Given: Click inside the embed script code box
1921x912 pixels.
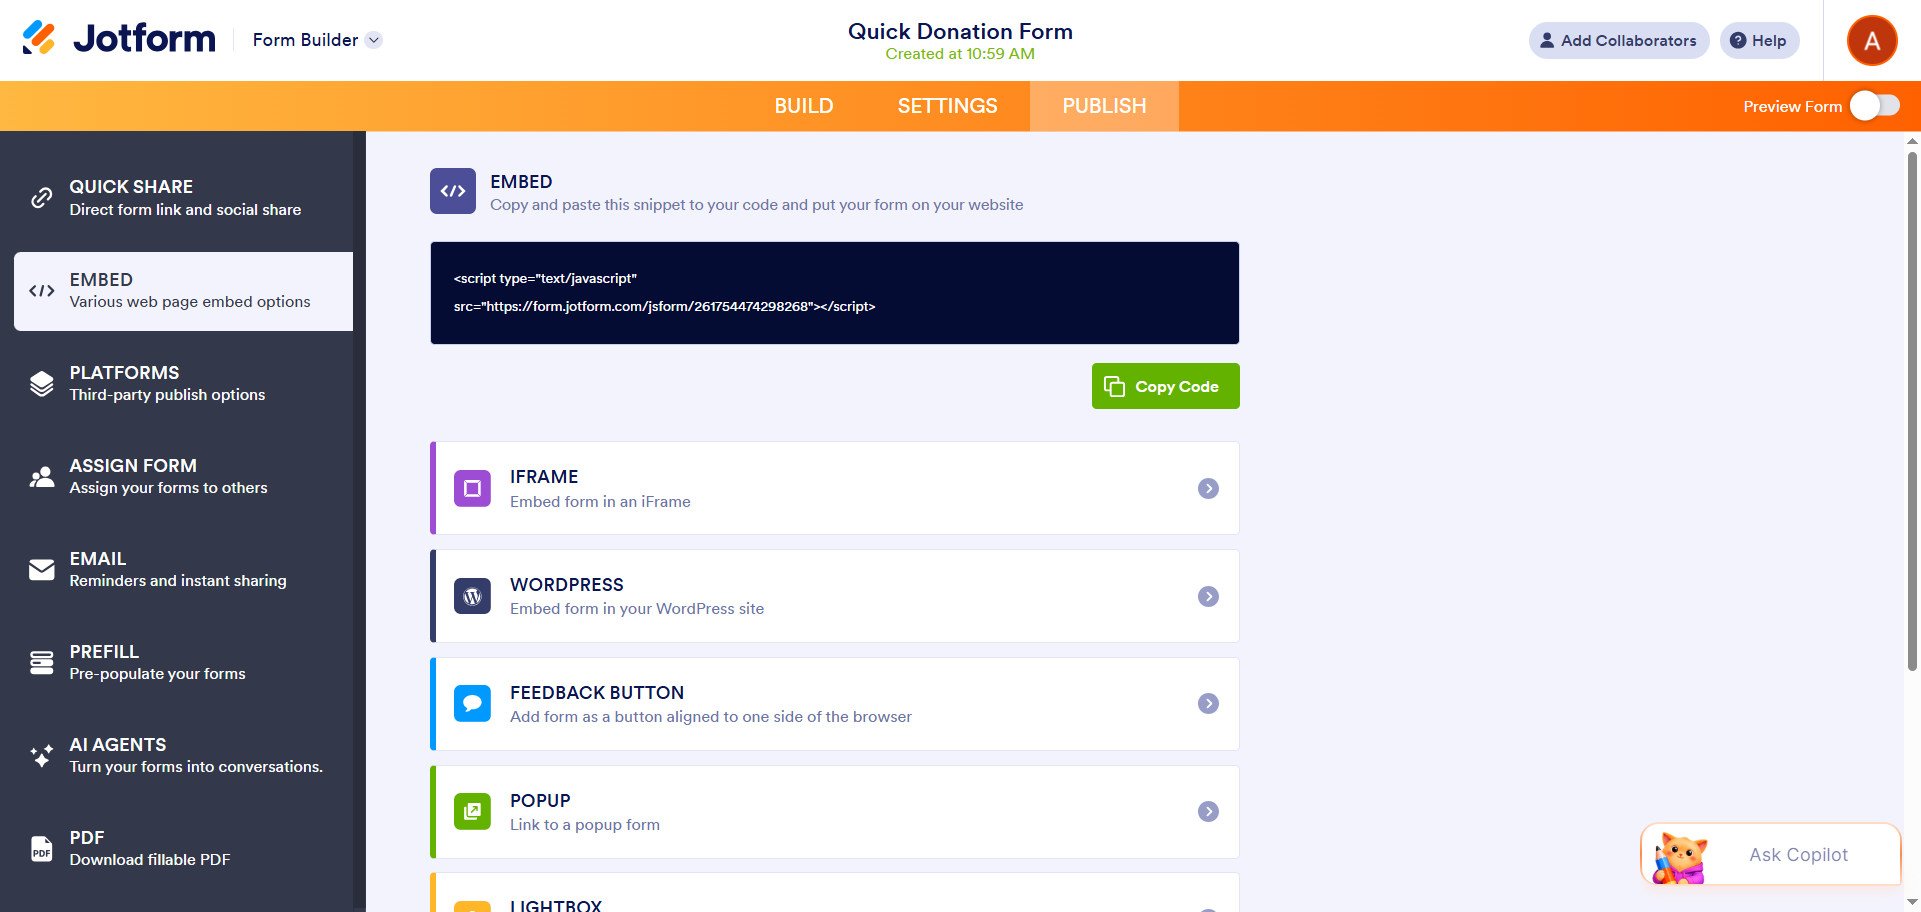Looking at the screenshot, I should [x=834, y=293].
